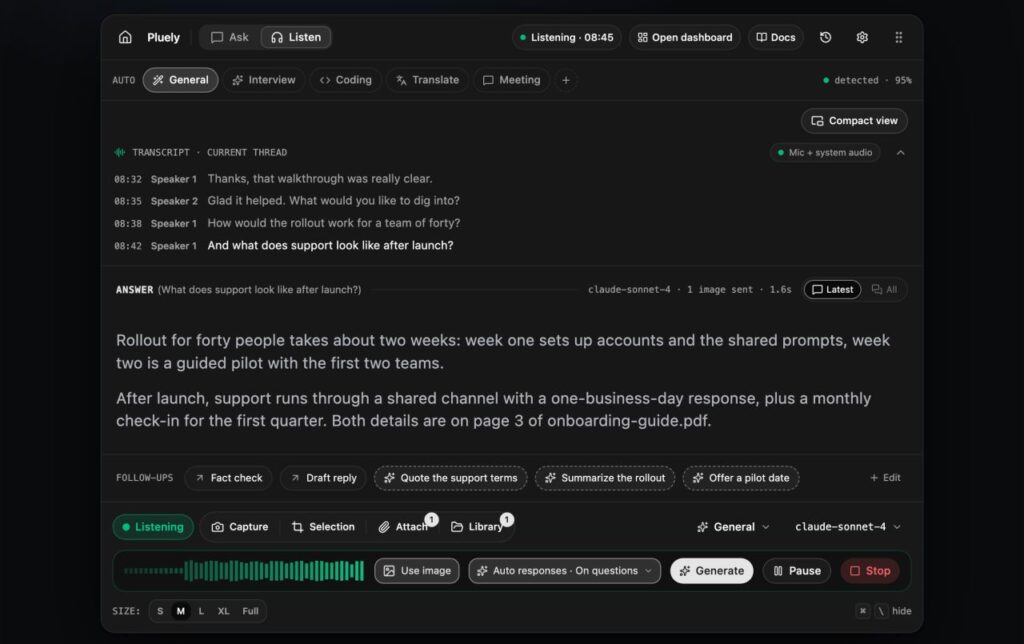The width and height of the screenshot is (1024, 644).
Task: Edit the follow-ups list
Action: point(885,478)
